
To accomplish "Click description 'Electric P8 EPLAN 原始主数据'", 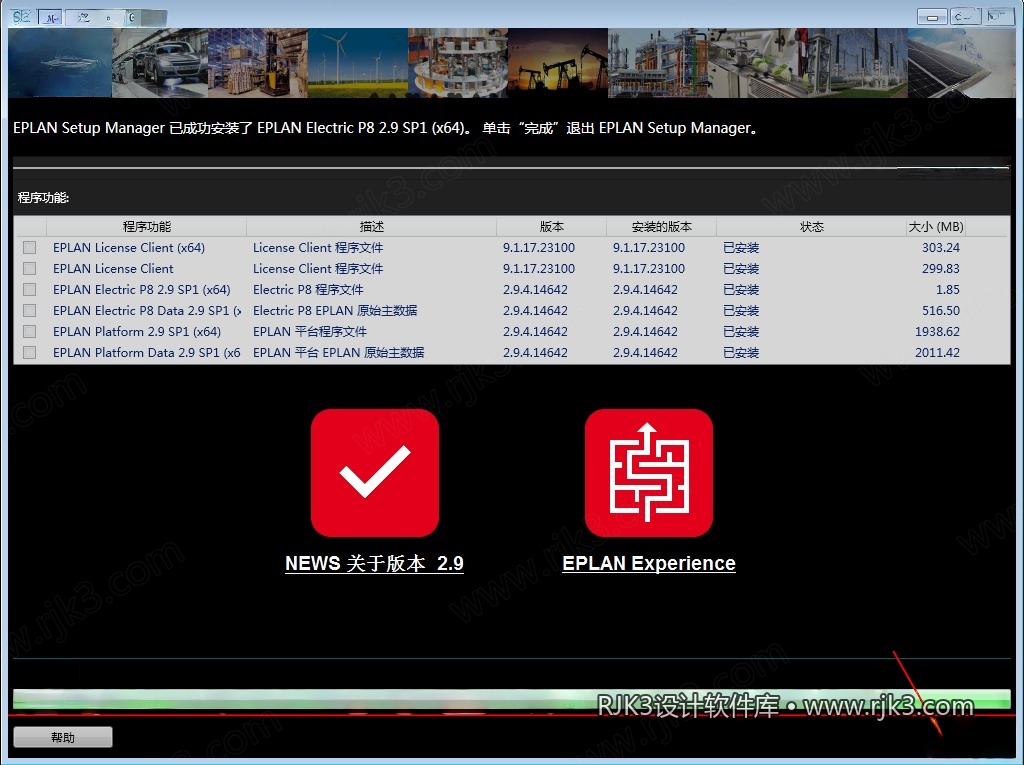I will [x=335, y=310].
